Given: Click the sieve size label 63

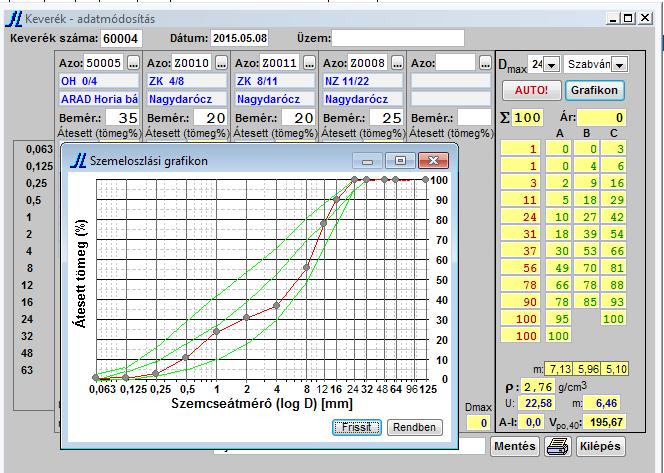Looking at the screenshot, I should click(x=27, y=370).
